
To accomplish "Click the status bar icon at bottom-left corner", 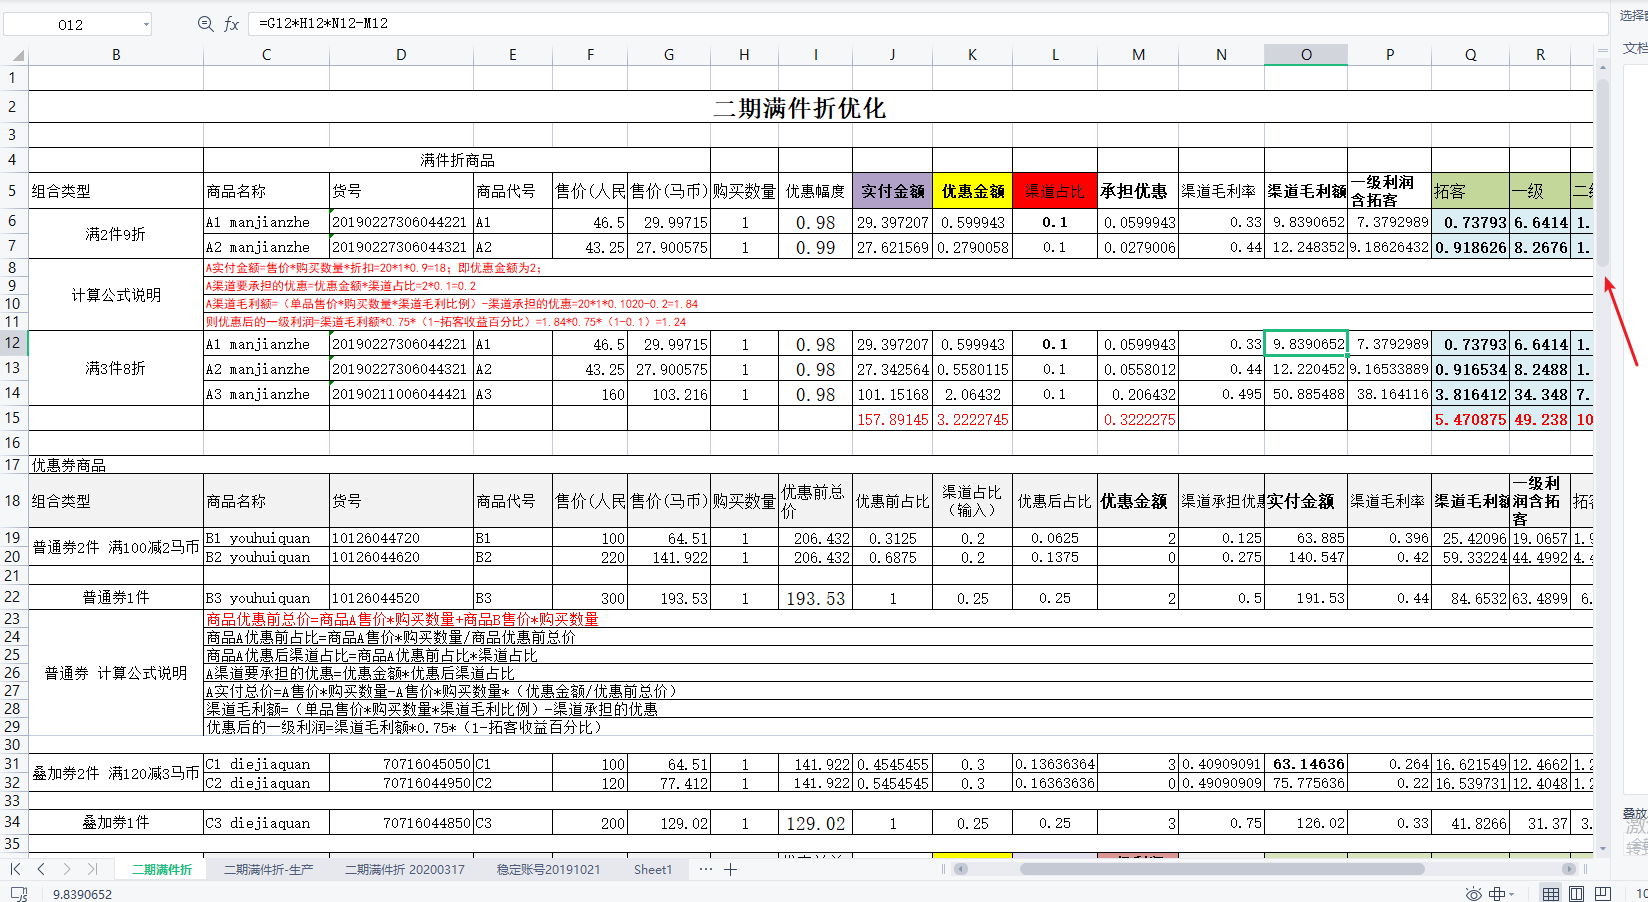I will tap(18, 893).
